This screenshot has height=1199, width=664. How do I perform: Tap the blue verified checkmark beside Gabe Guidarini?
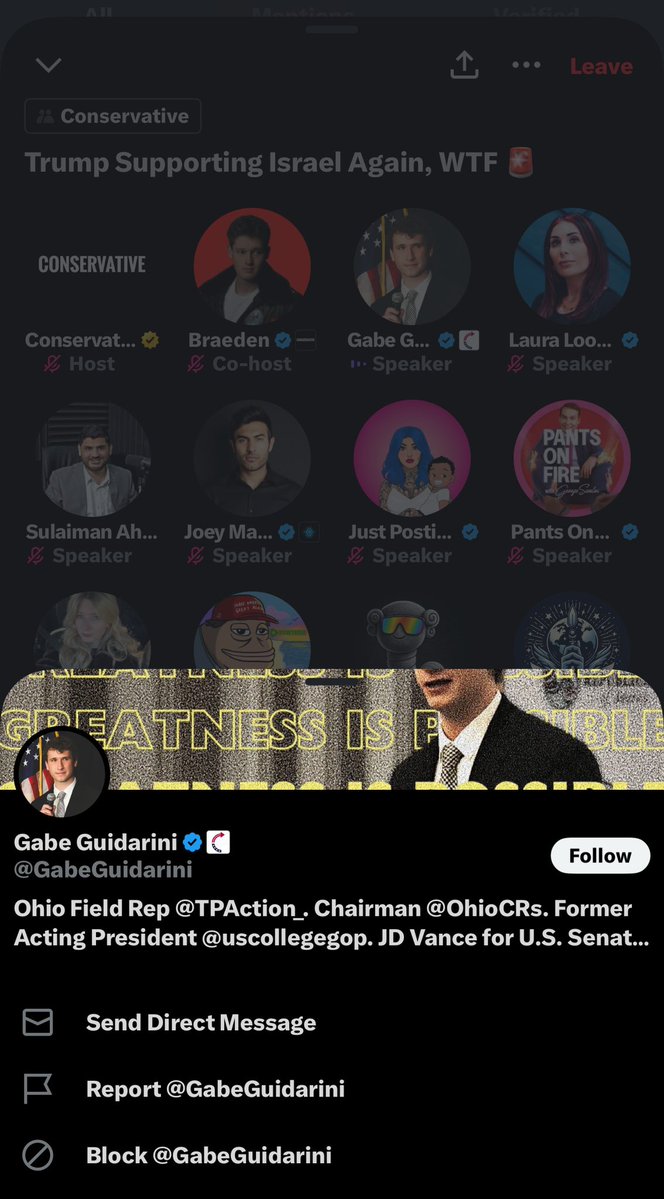tap(192, 843)
